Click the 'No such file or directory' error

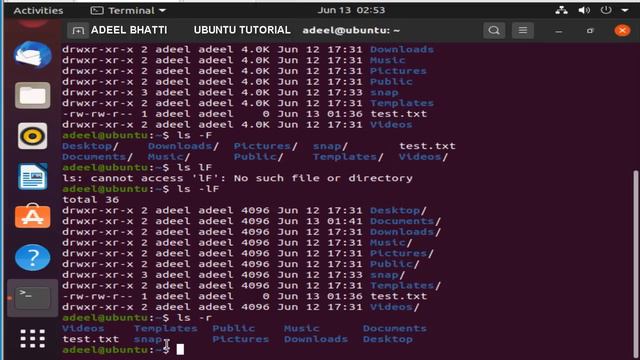click(323, 178)
